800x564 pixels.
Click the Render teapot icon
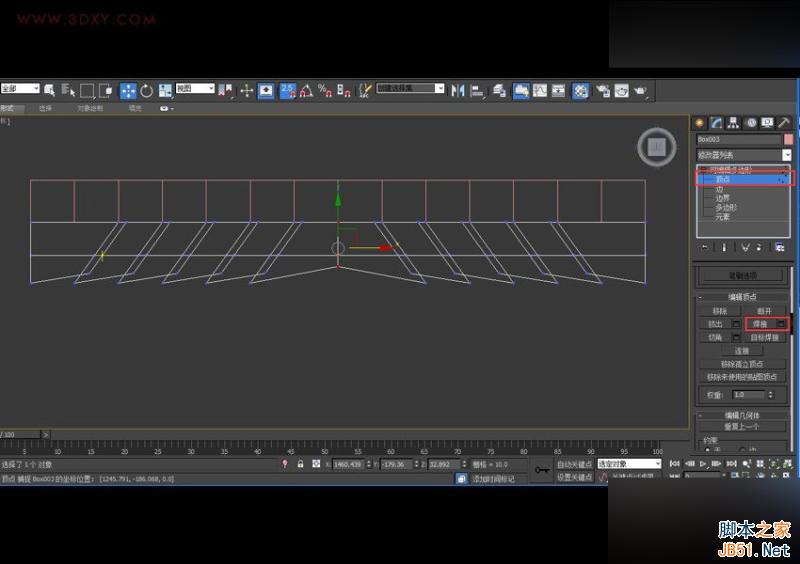click(x=640, y=90)
